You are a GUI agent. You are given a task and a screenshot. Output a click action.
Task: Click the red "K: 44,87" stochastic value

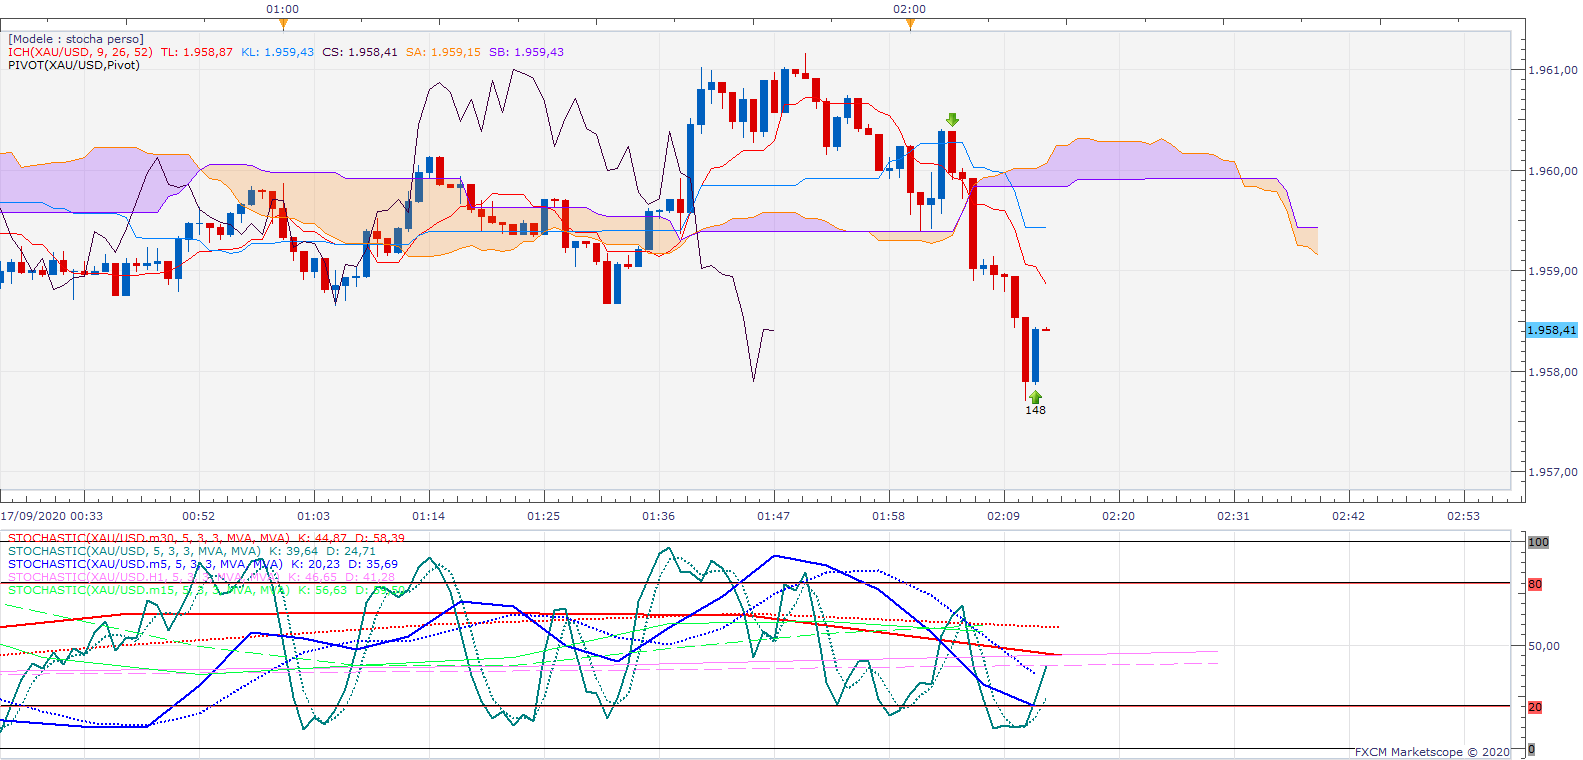click(322, 538)
